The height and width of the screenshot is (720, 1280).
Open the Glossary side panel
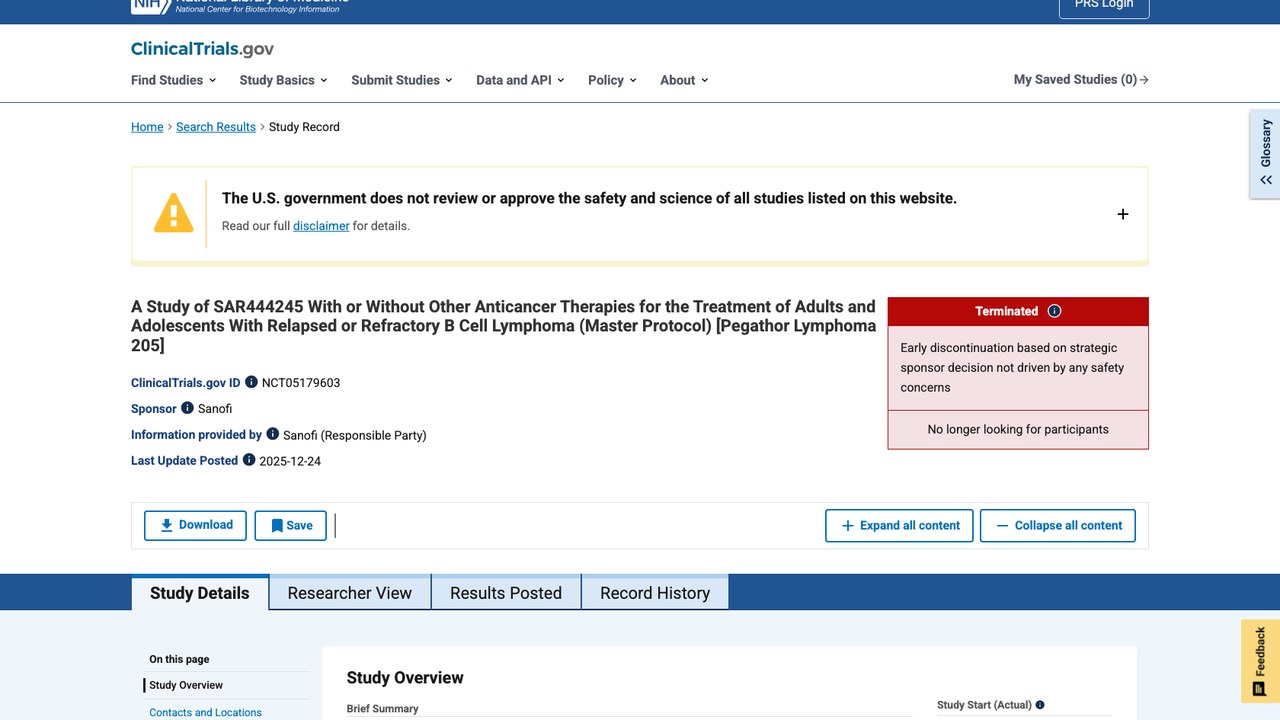1265,154
